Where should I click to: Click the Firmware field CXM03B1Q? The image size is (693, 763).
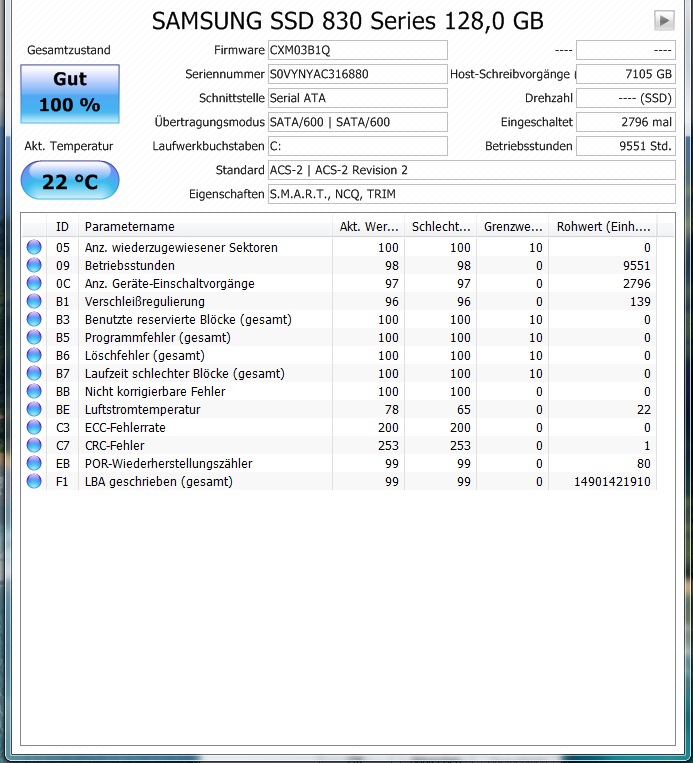point(358,50)
